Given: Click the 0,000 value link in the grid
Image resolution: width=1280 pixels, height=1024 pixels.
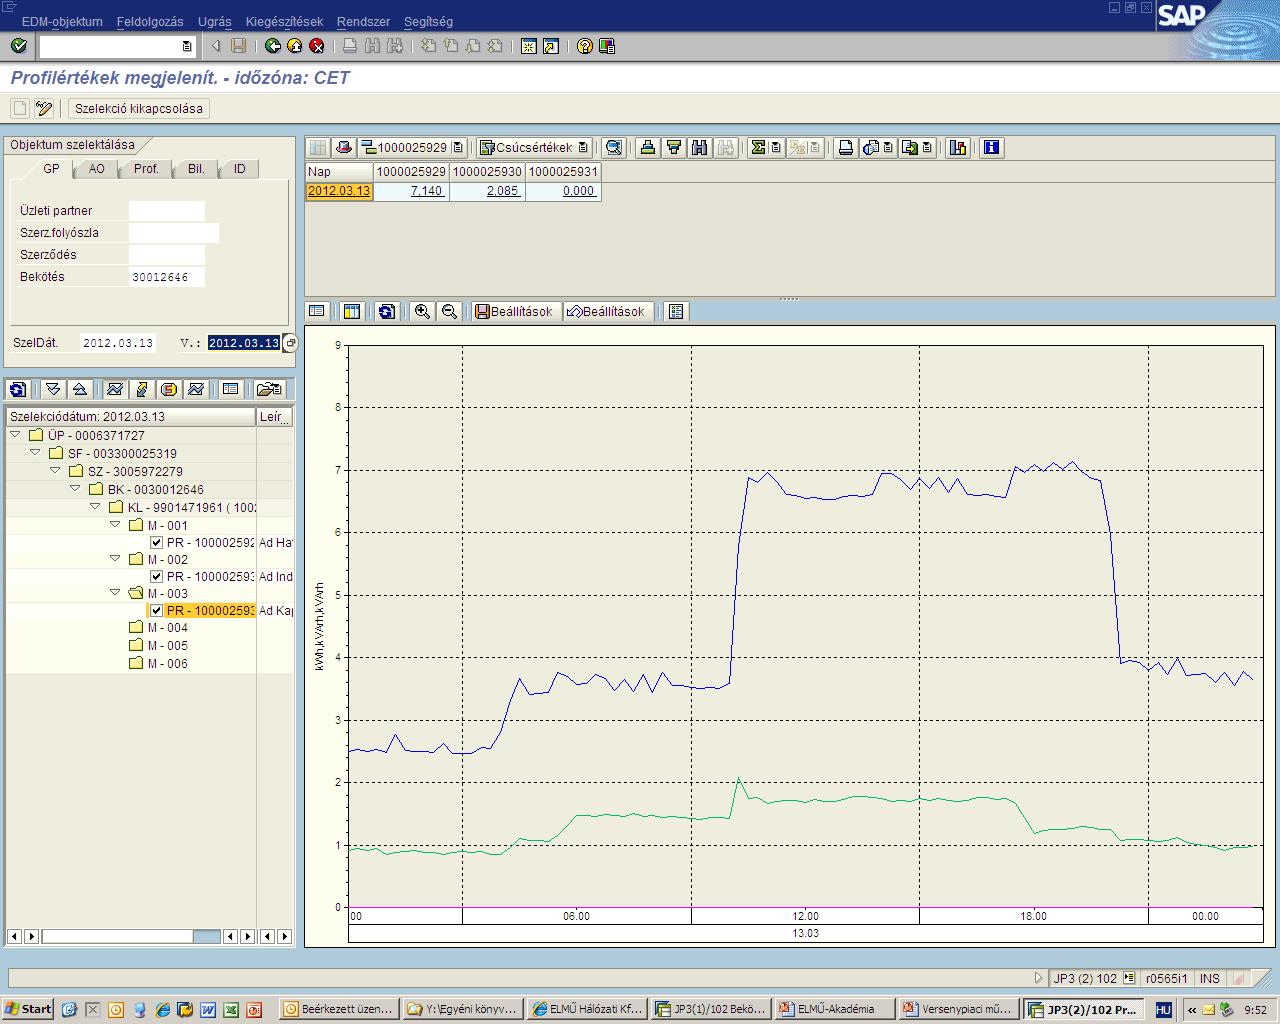Looking at the screenshot, I should (x=578, y=191).
